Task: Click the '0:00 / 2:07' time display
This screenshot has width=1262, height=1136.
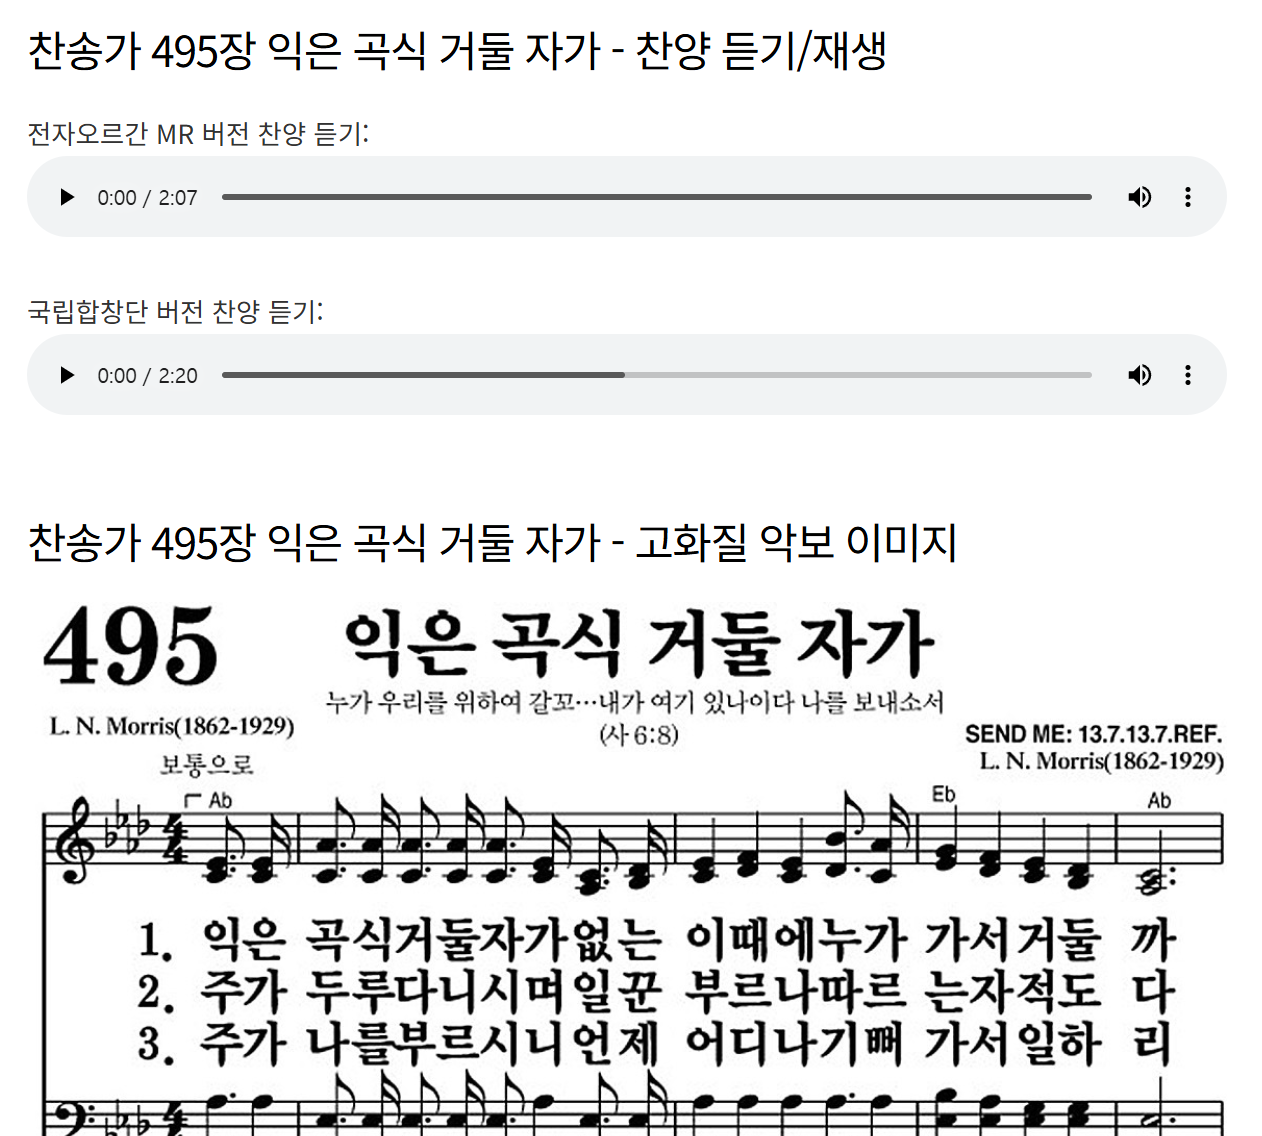Action: [x=147, y=197]
